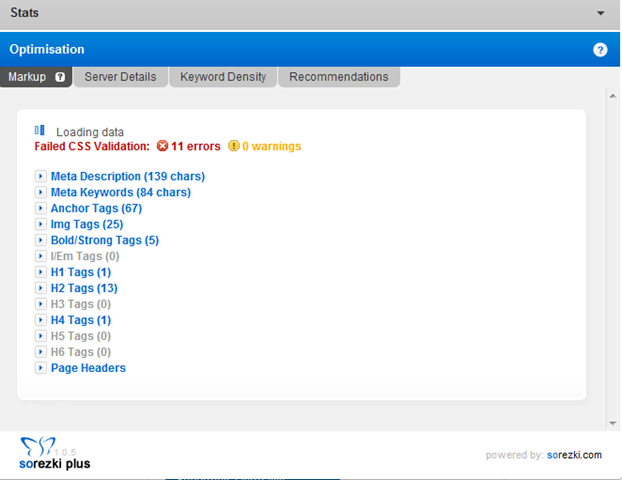Viewport: 622px width, 480px height.
Task: Click the scrollbar up arrow
Action: (613, 96)
